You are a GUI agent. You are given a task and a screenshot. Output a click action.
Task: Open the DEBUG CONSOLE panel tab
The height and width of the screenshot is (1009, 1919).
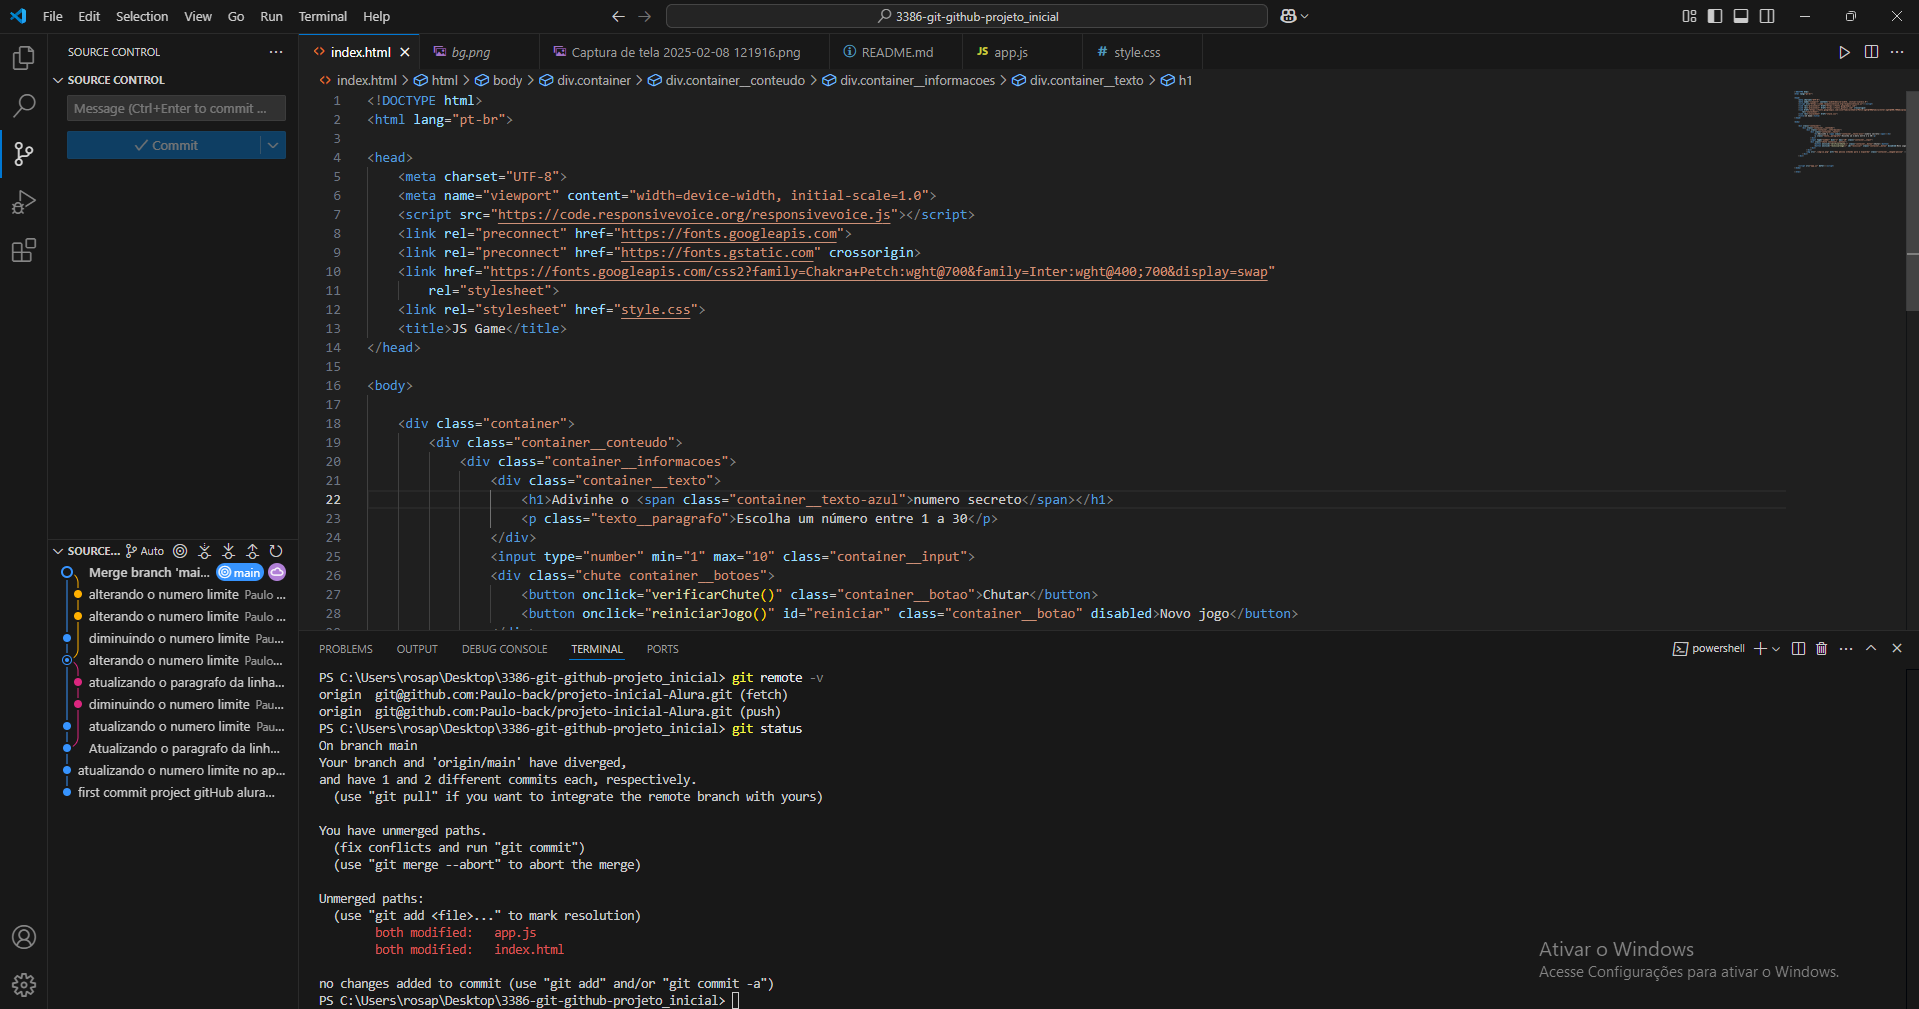tap(504, 649)
